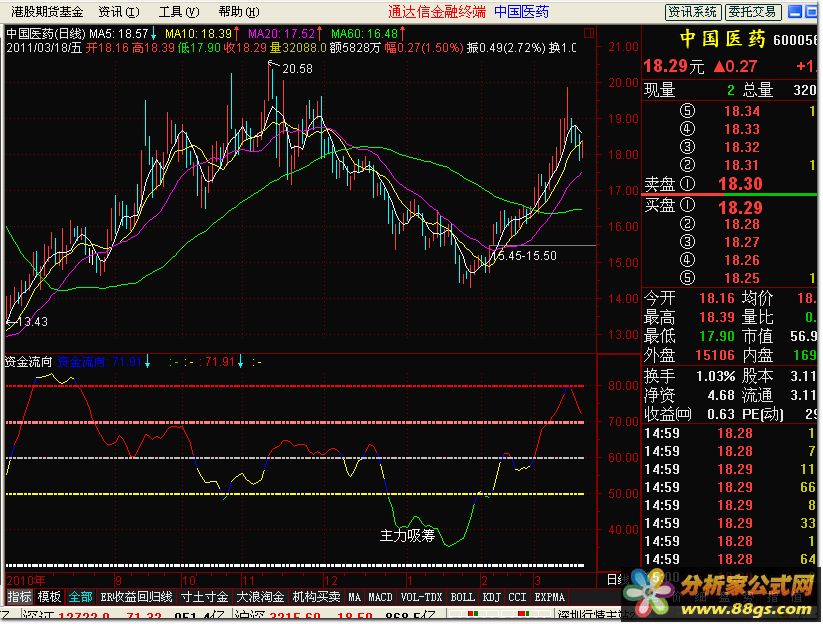Switch to ER收益回归线 indicator
The height and width of the screenshot is (624, 823).
136,597
